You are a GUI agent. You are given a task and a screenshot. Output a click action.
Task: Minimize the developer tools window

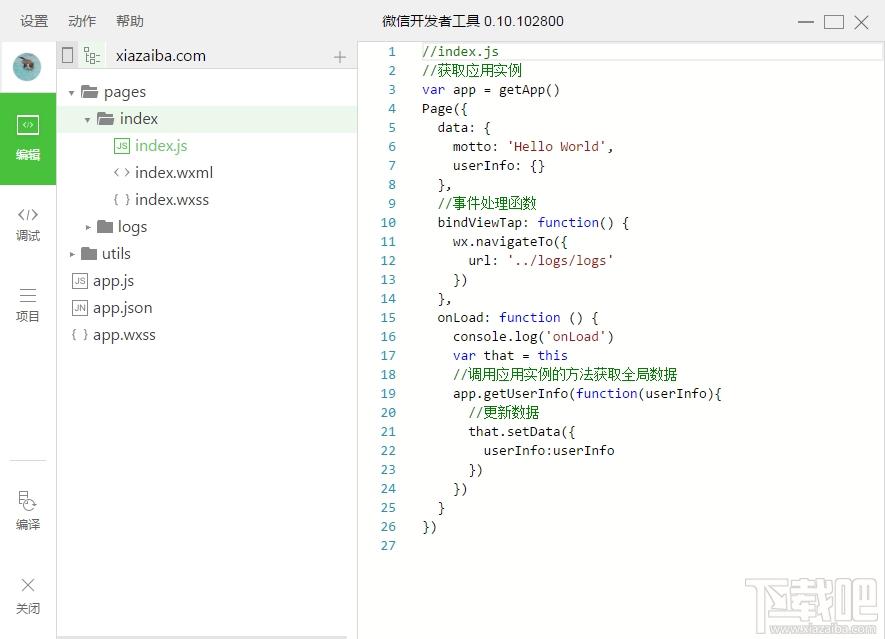click(x=806, y=22)
